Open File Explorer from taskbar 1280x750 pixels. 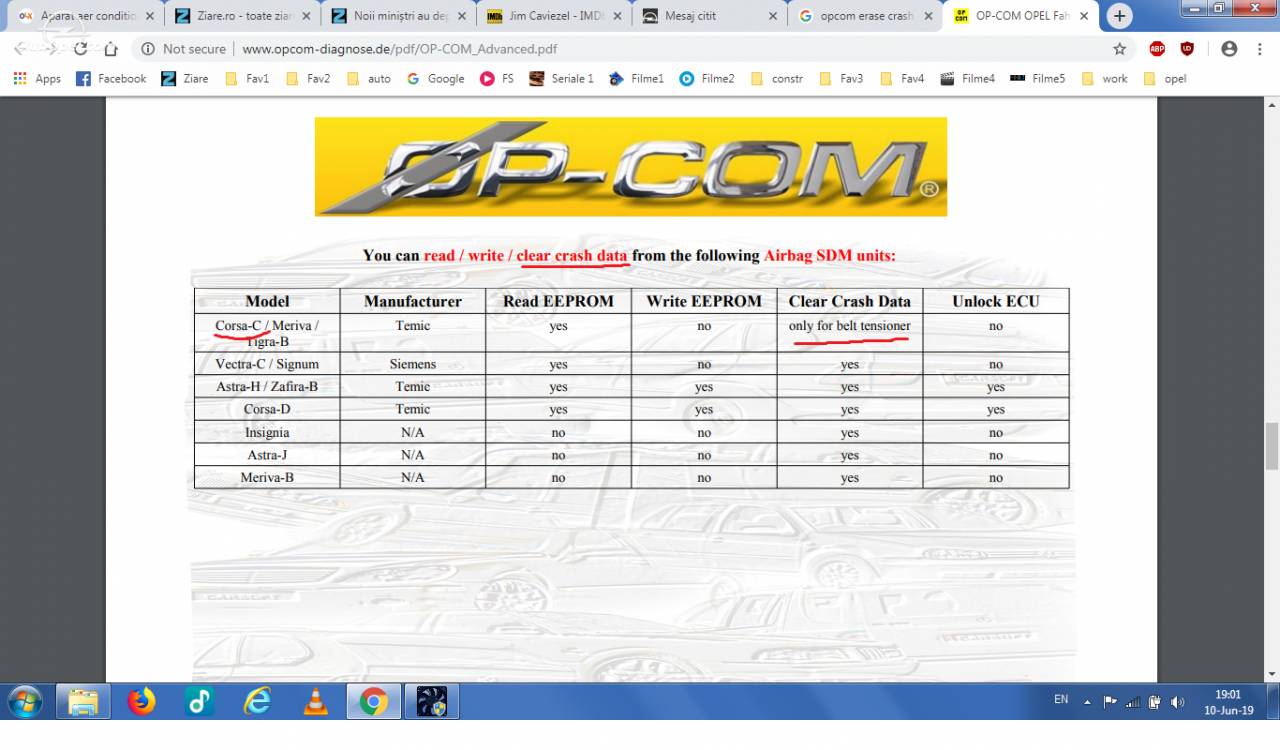[83, 702]
